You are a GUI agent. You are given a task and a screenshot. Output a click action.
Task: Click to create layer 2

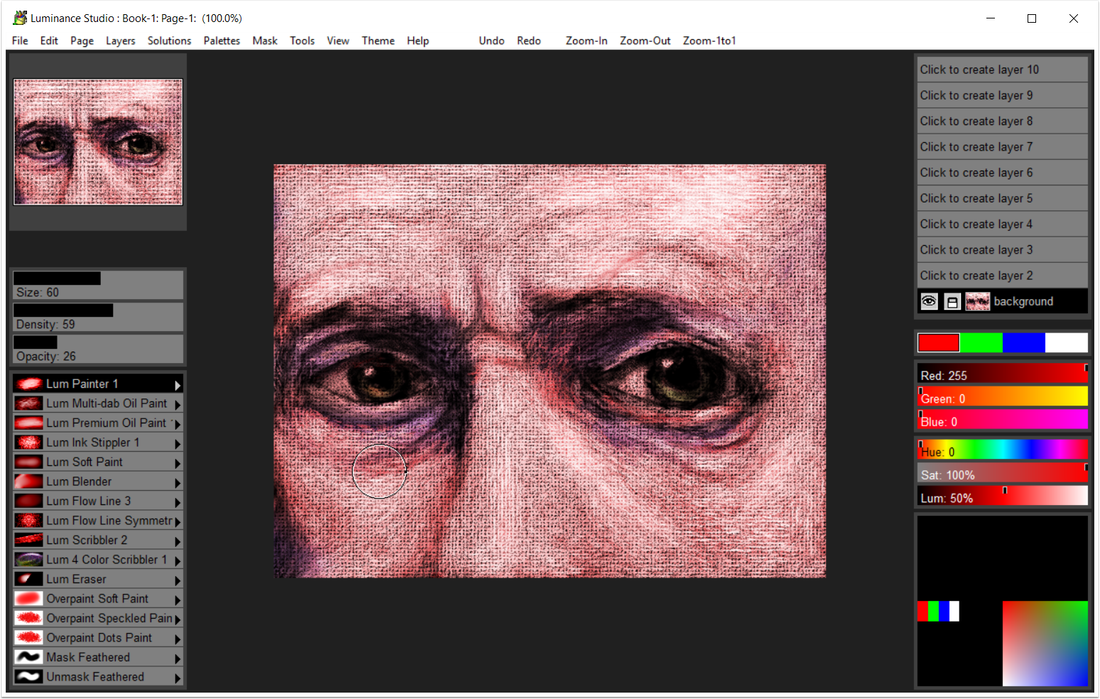[1001, 275]
